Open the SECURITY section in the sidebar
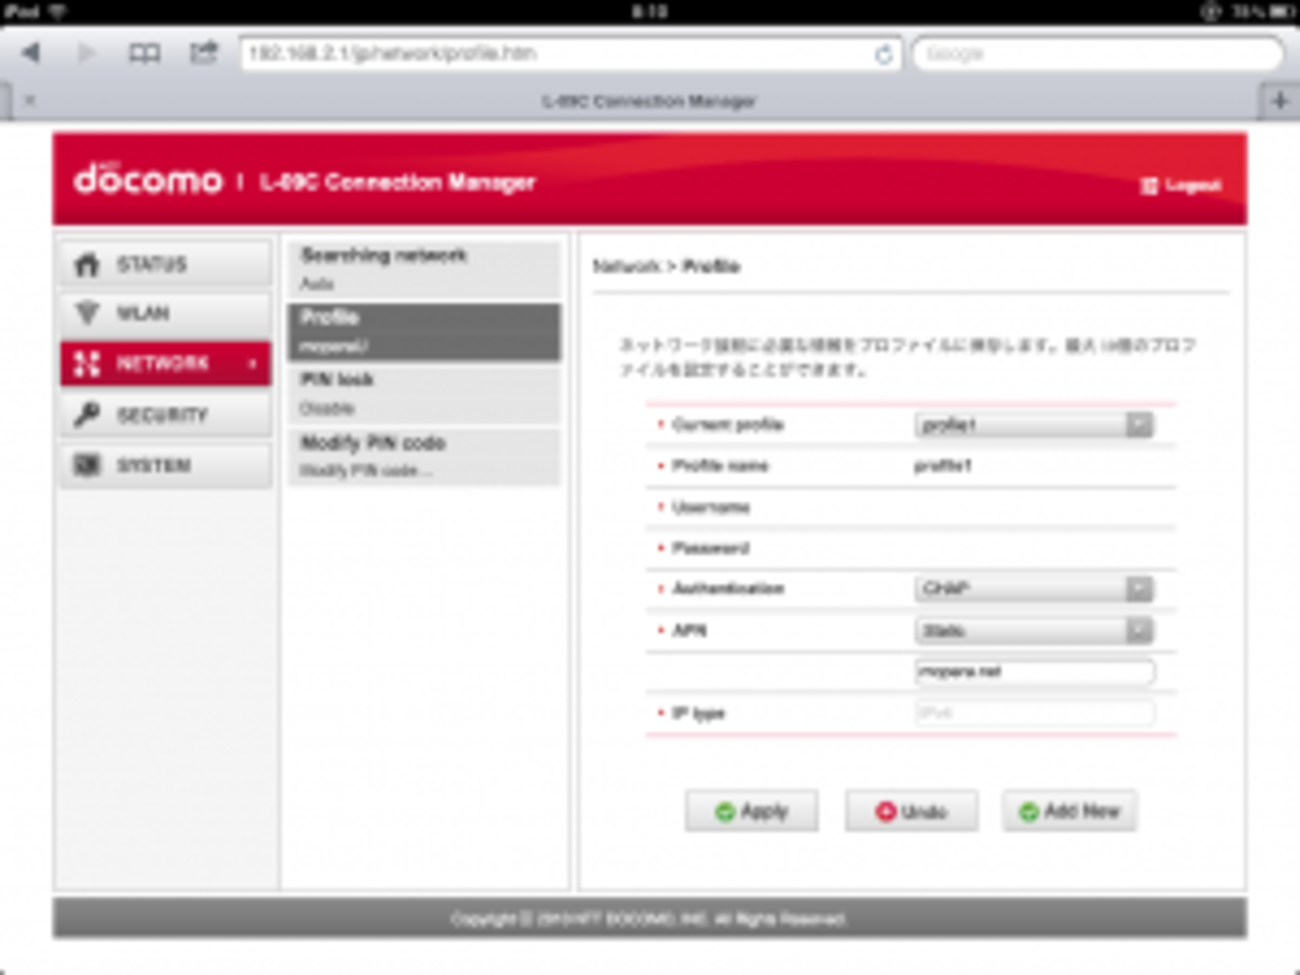 click(x=166, y=414)
